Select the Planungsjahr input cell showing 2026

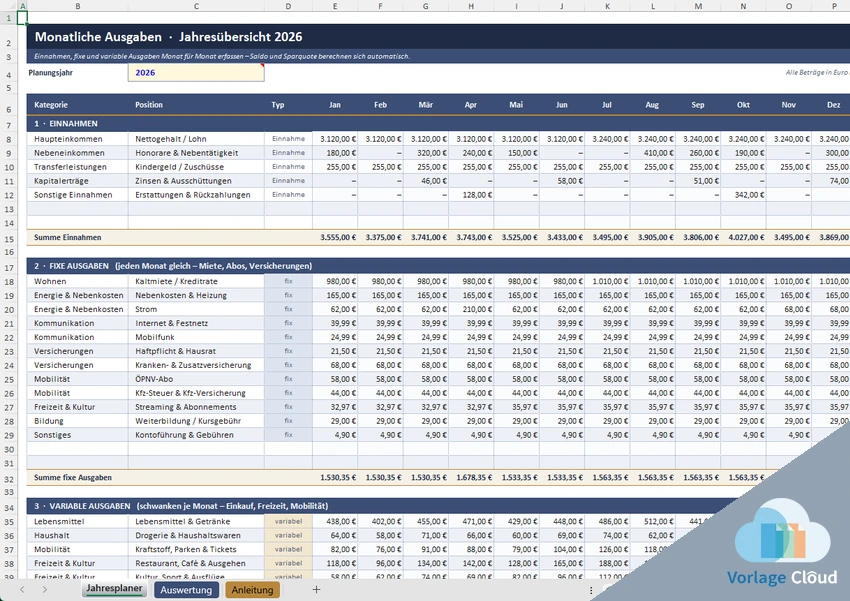[x=196, y=73]
